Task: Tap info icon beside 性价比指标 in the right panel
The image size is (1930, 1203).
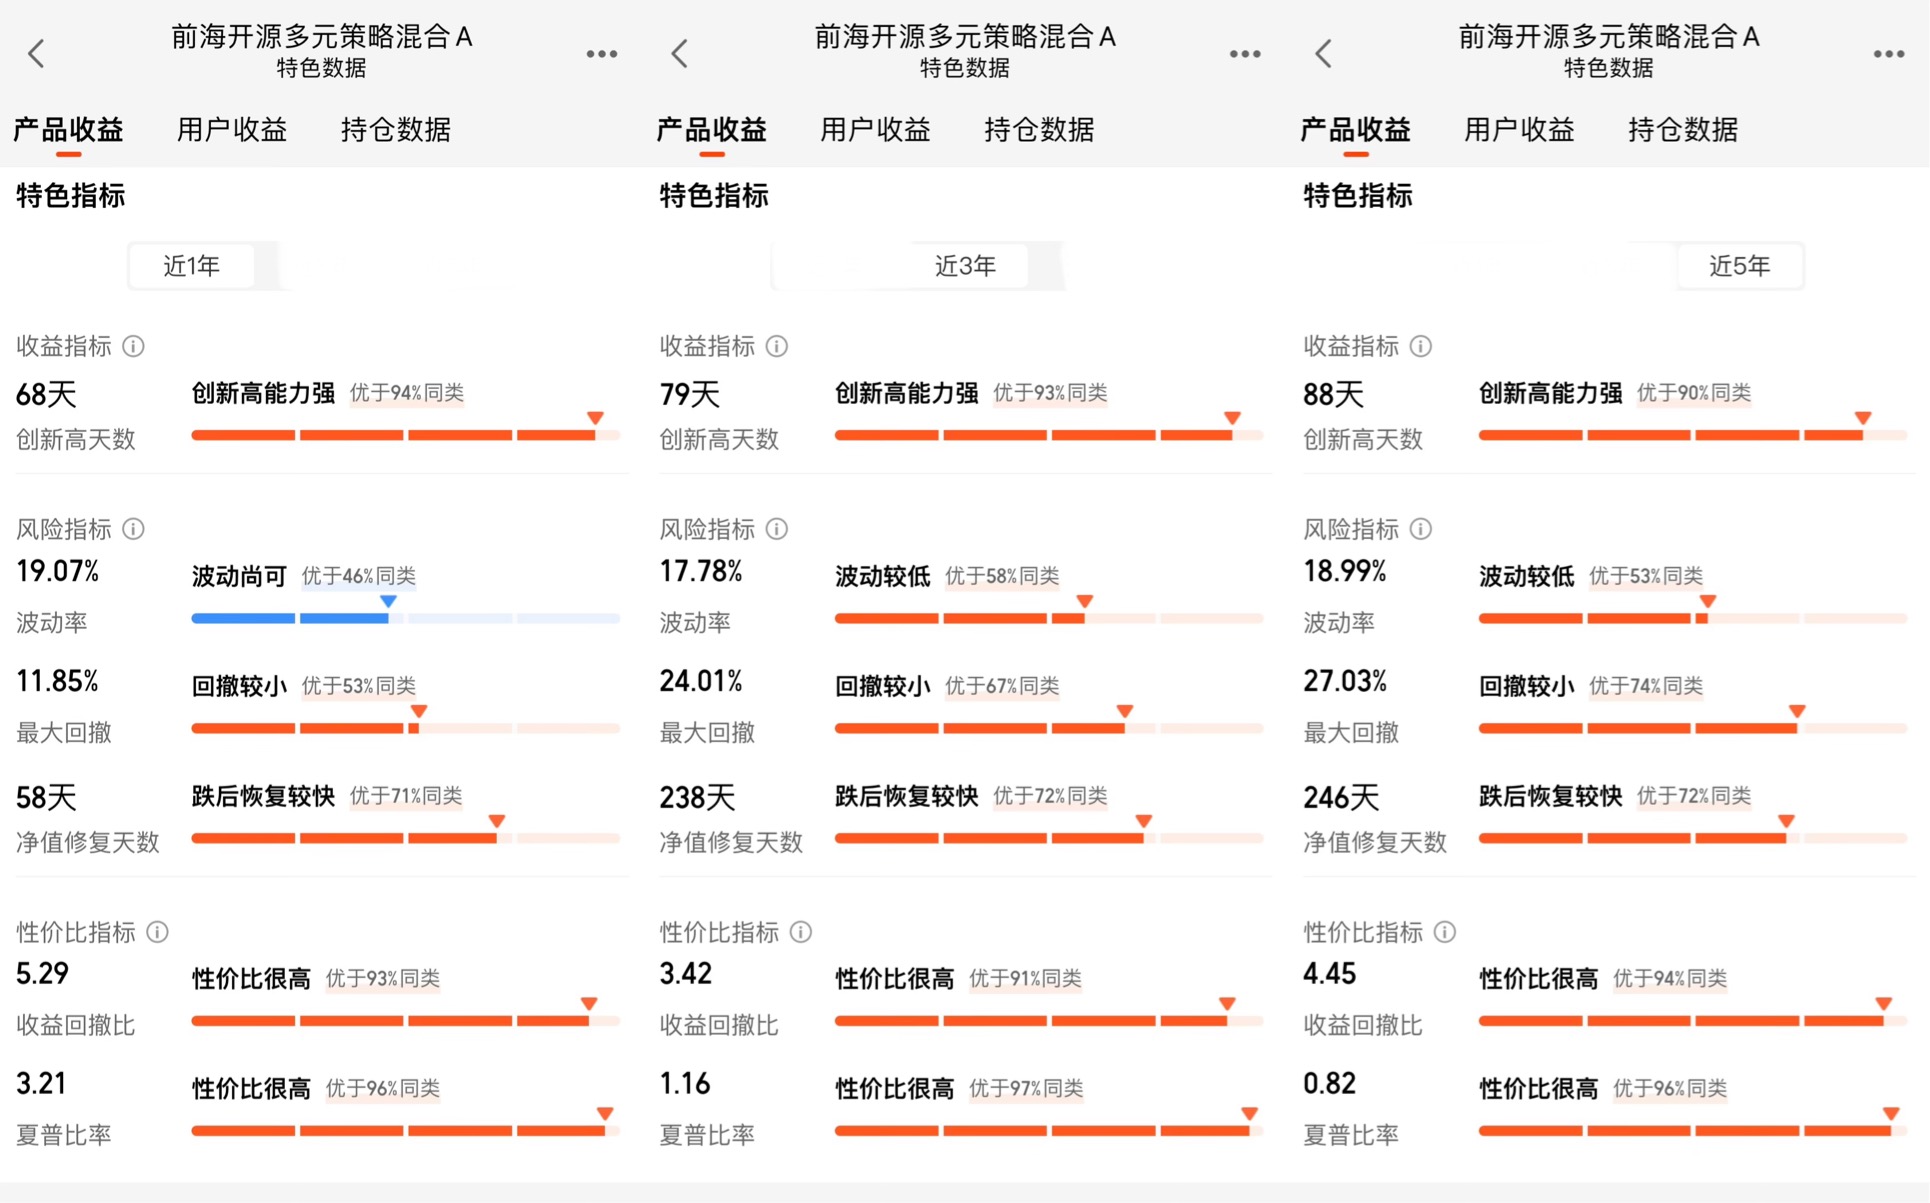Action: (x=1445, y=932)
